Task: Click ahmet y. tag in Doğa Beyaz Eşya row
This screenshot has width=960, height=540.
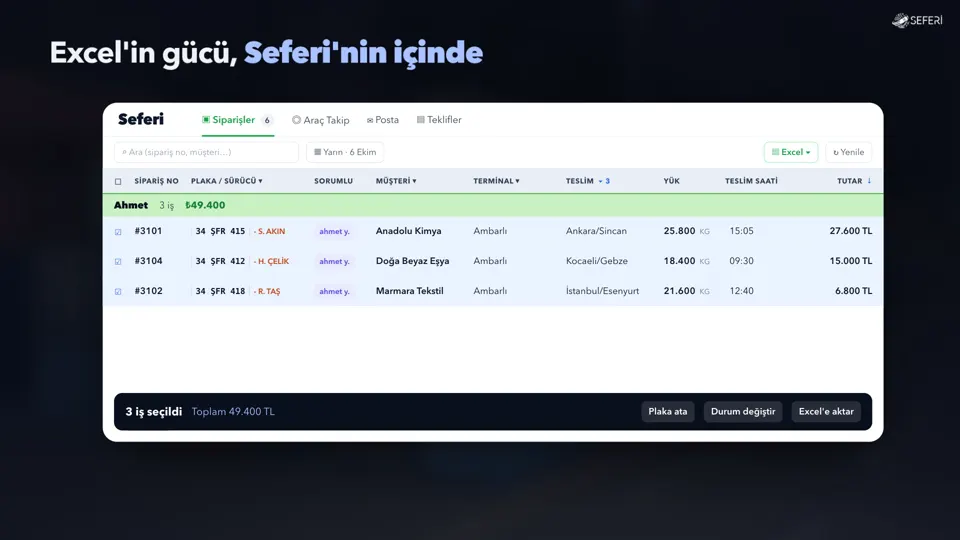Action: coord(334,261)
